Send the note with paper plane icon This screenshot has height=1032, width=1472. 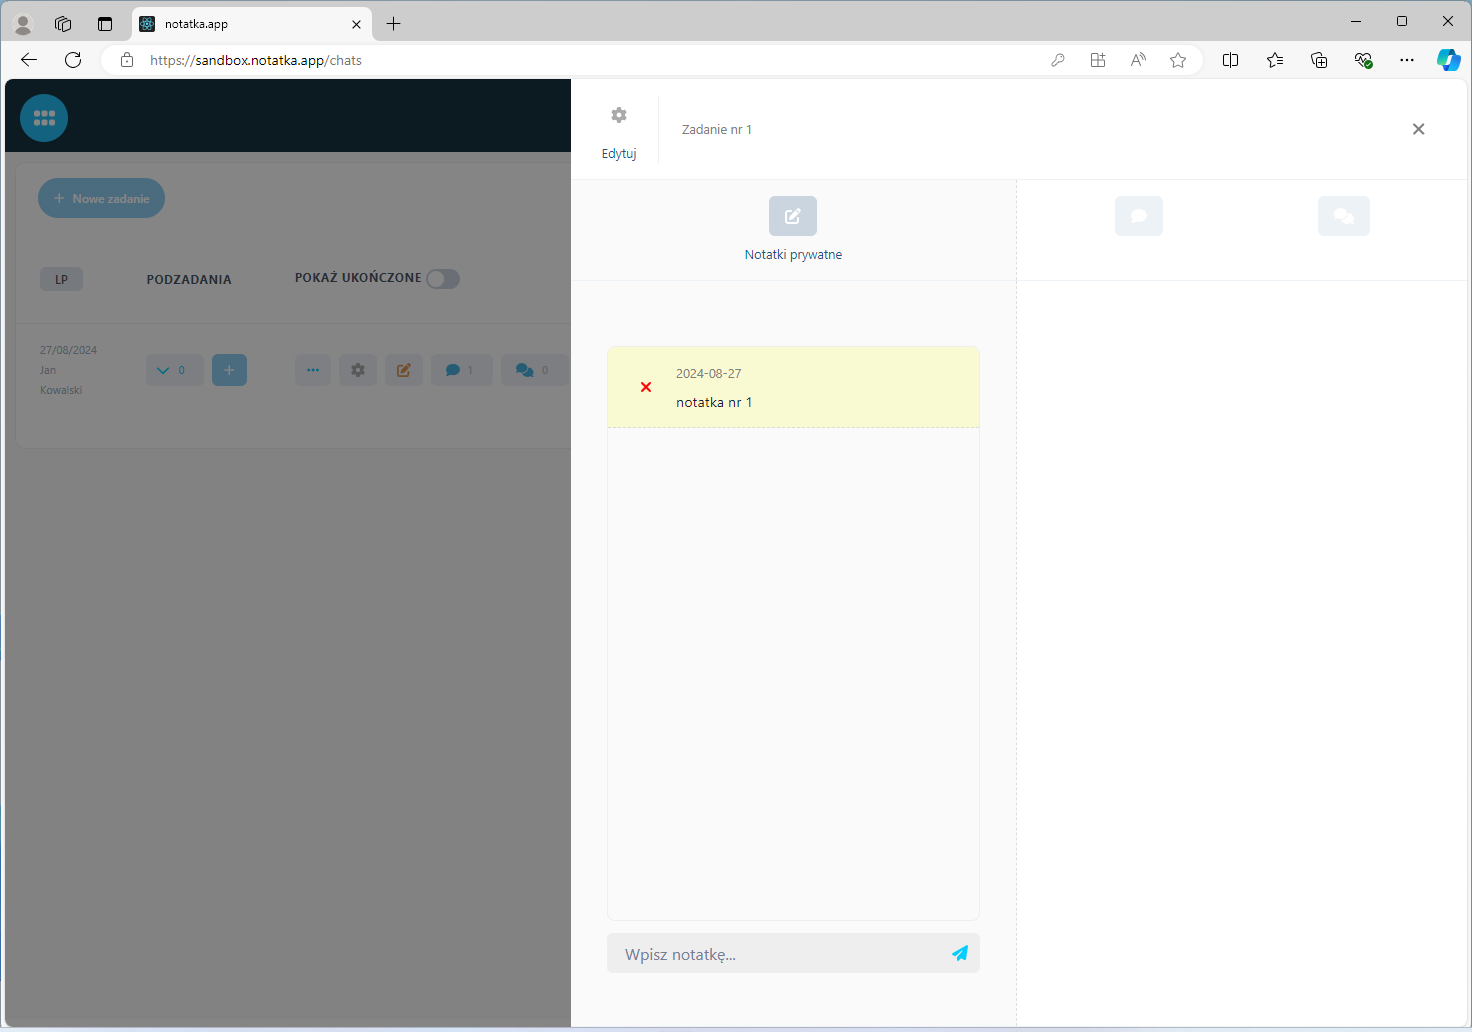tap(960, 953)
